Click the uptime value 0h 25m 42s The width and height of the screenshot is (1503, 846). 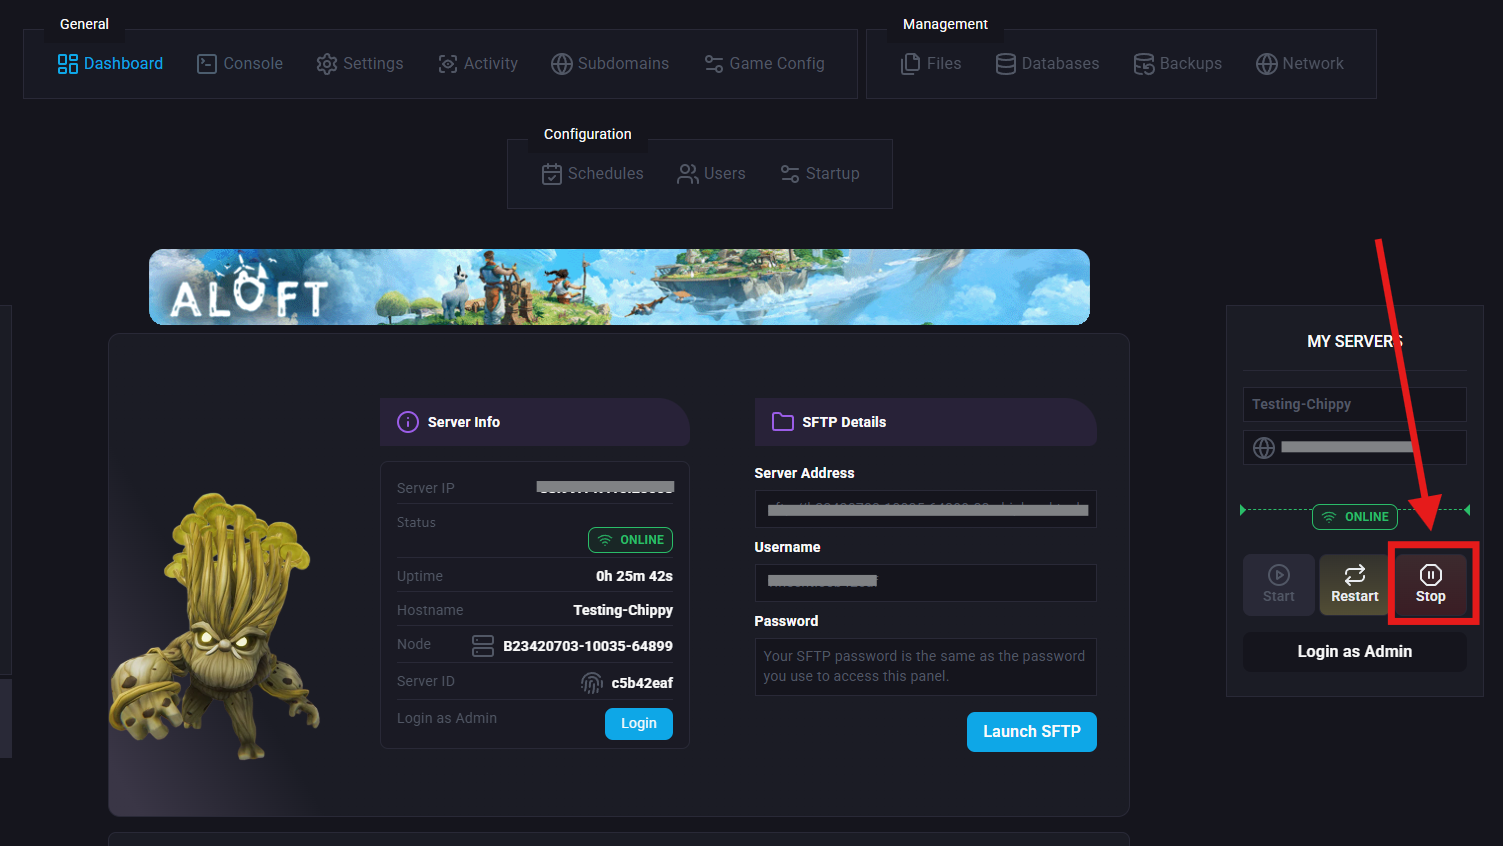tap(634, 576)
